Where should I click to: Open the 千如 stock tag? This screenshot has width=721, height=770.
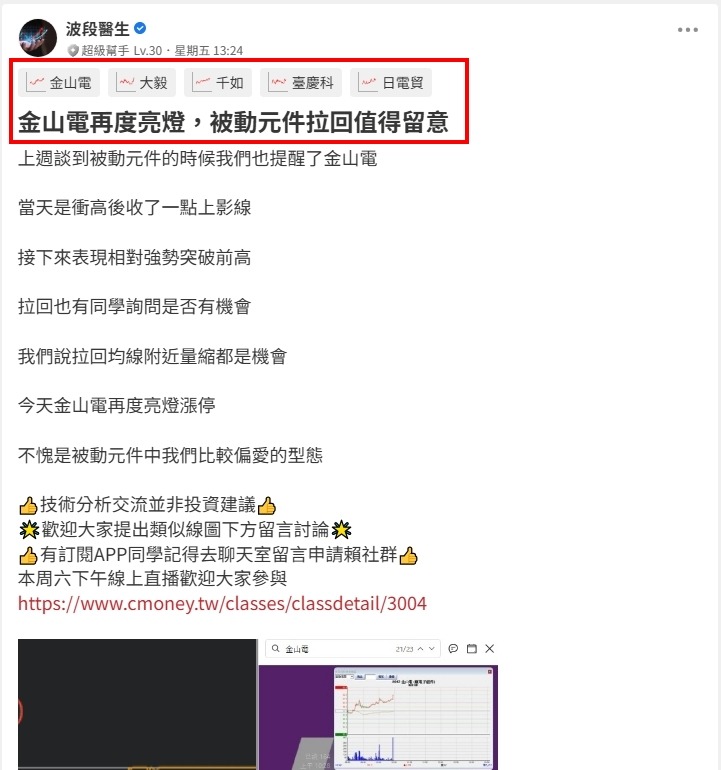[218, 82]
